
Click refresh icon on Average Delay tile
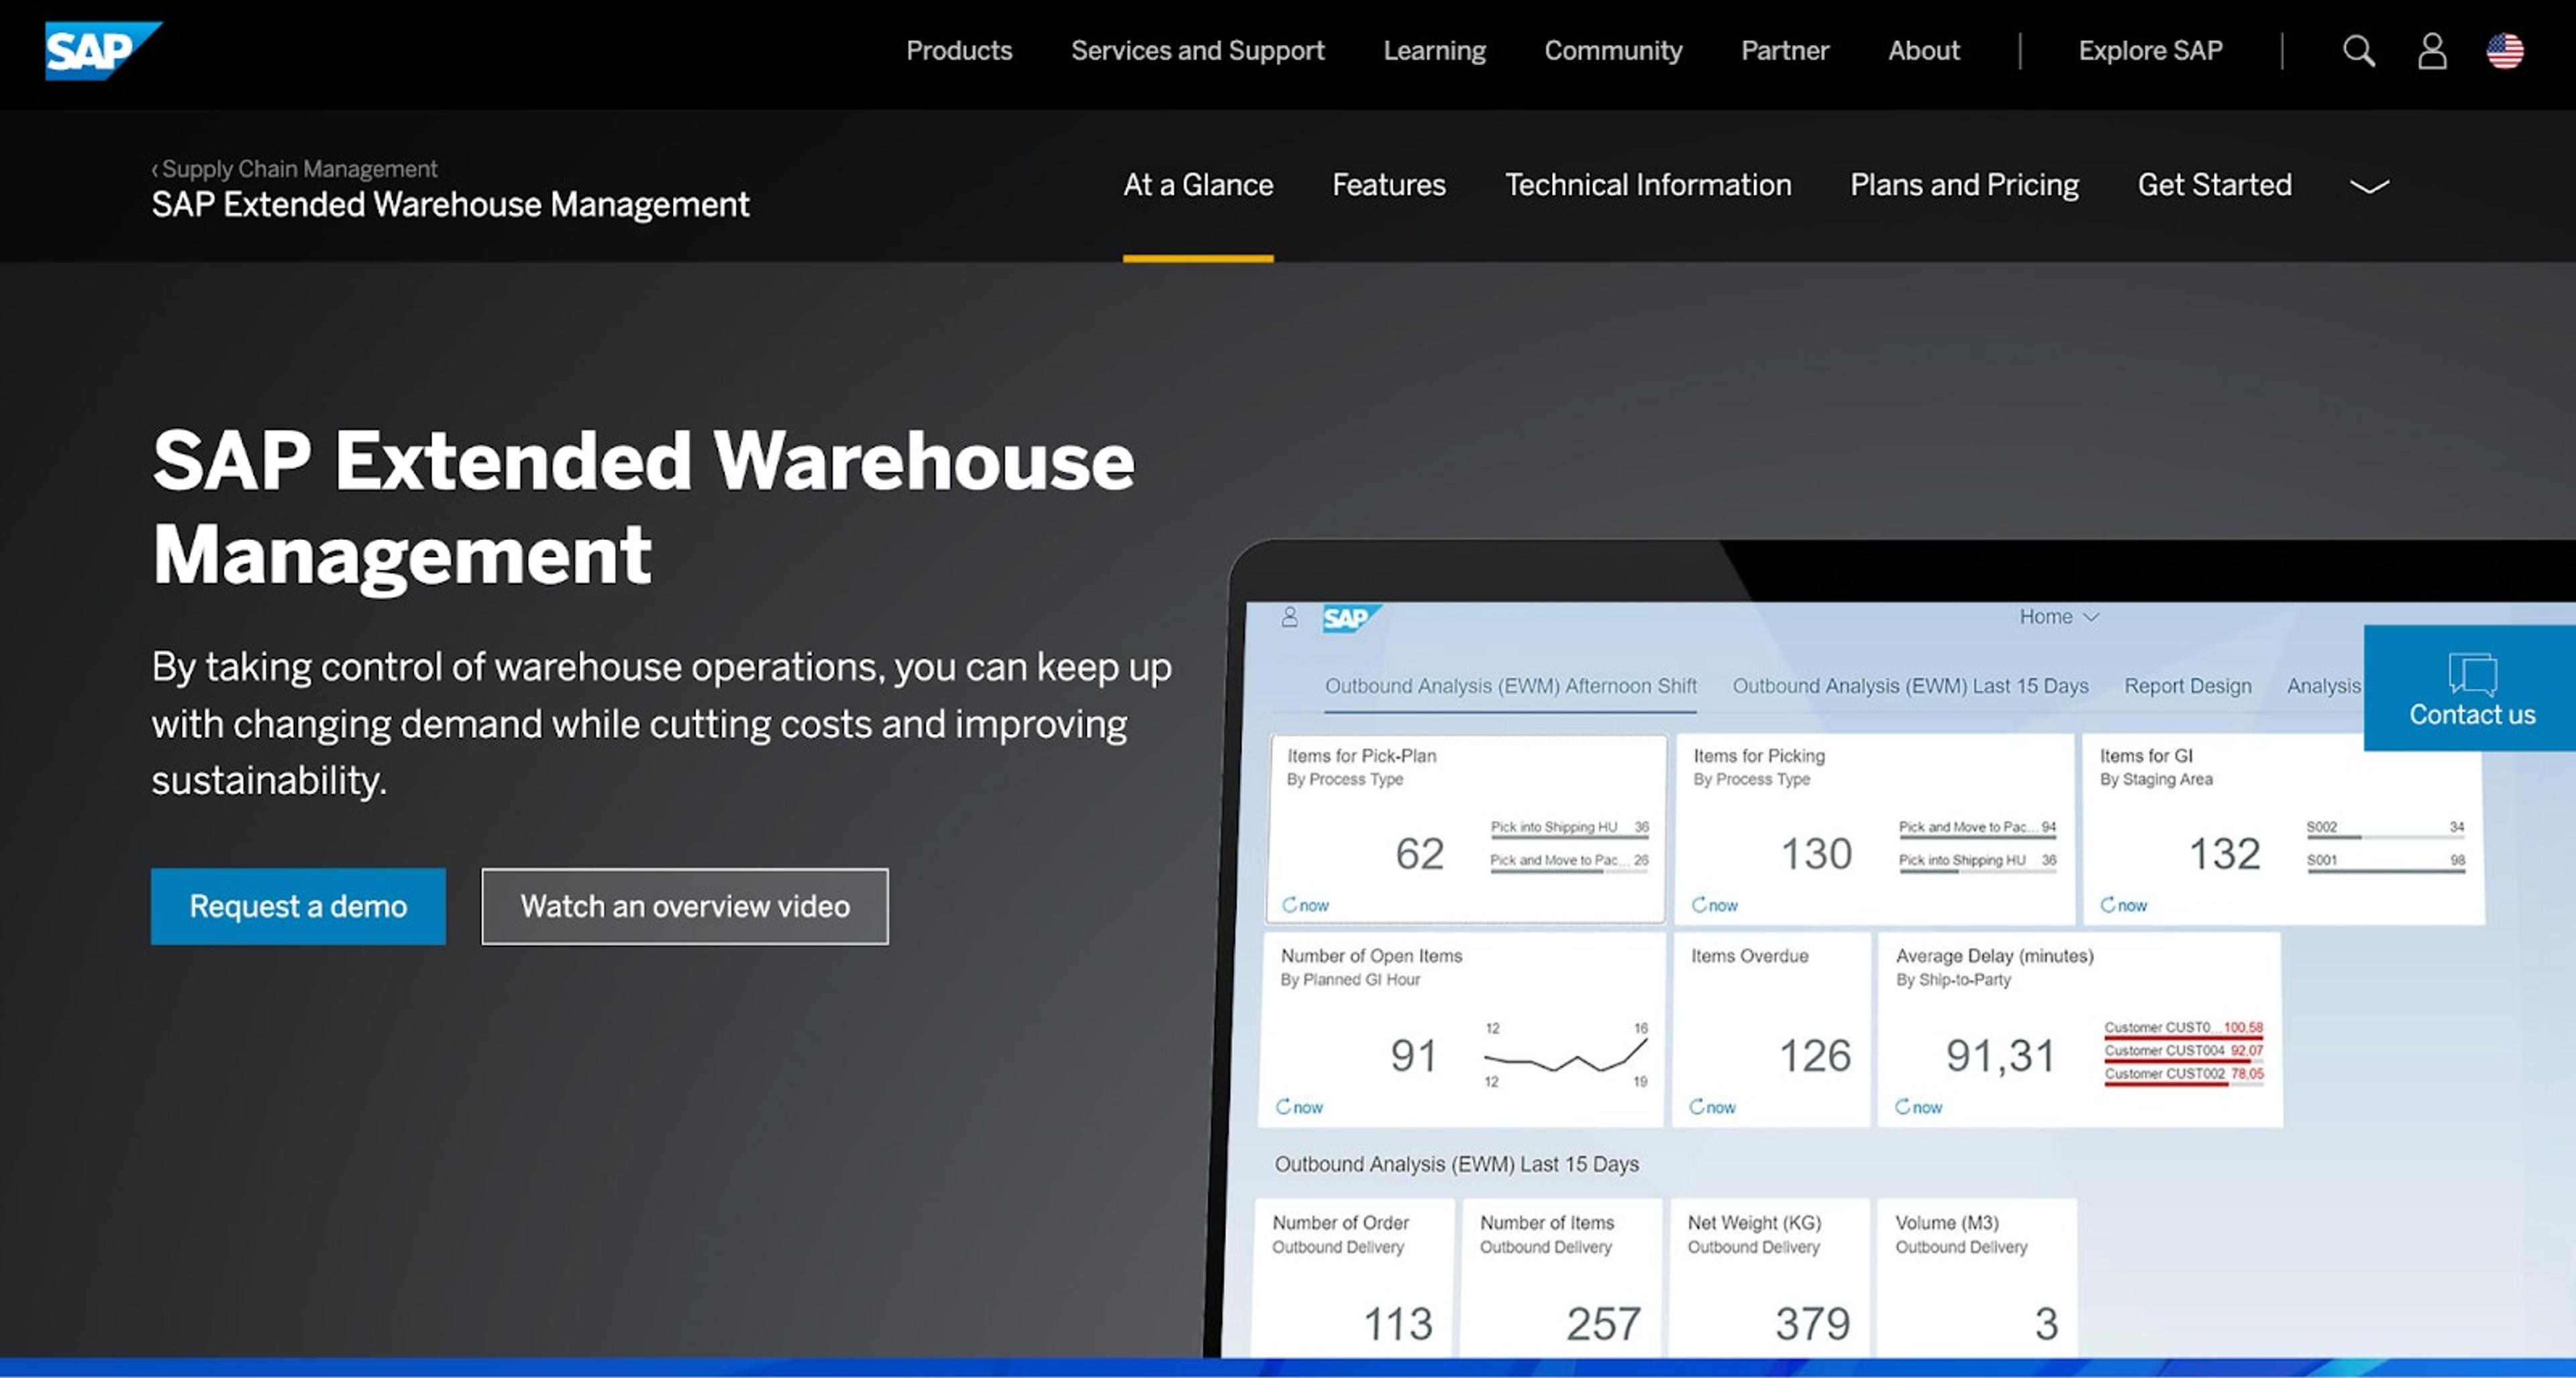pos(1902,1106)
